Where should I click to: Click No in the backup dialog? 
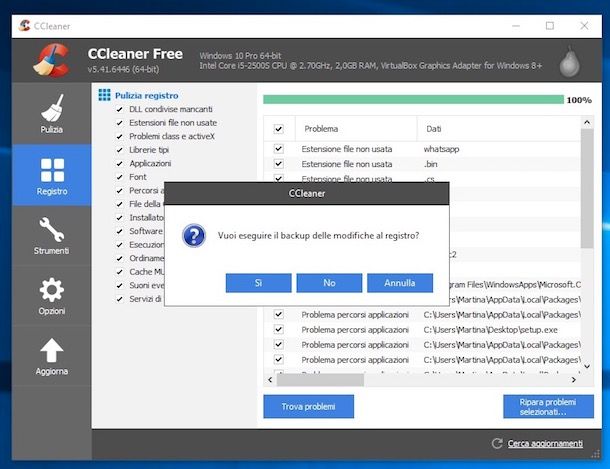(x=329, y=283)
